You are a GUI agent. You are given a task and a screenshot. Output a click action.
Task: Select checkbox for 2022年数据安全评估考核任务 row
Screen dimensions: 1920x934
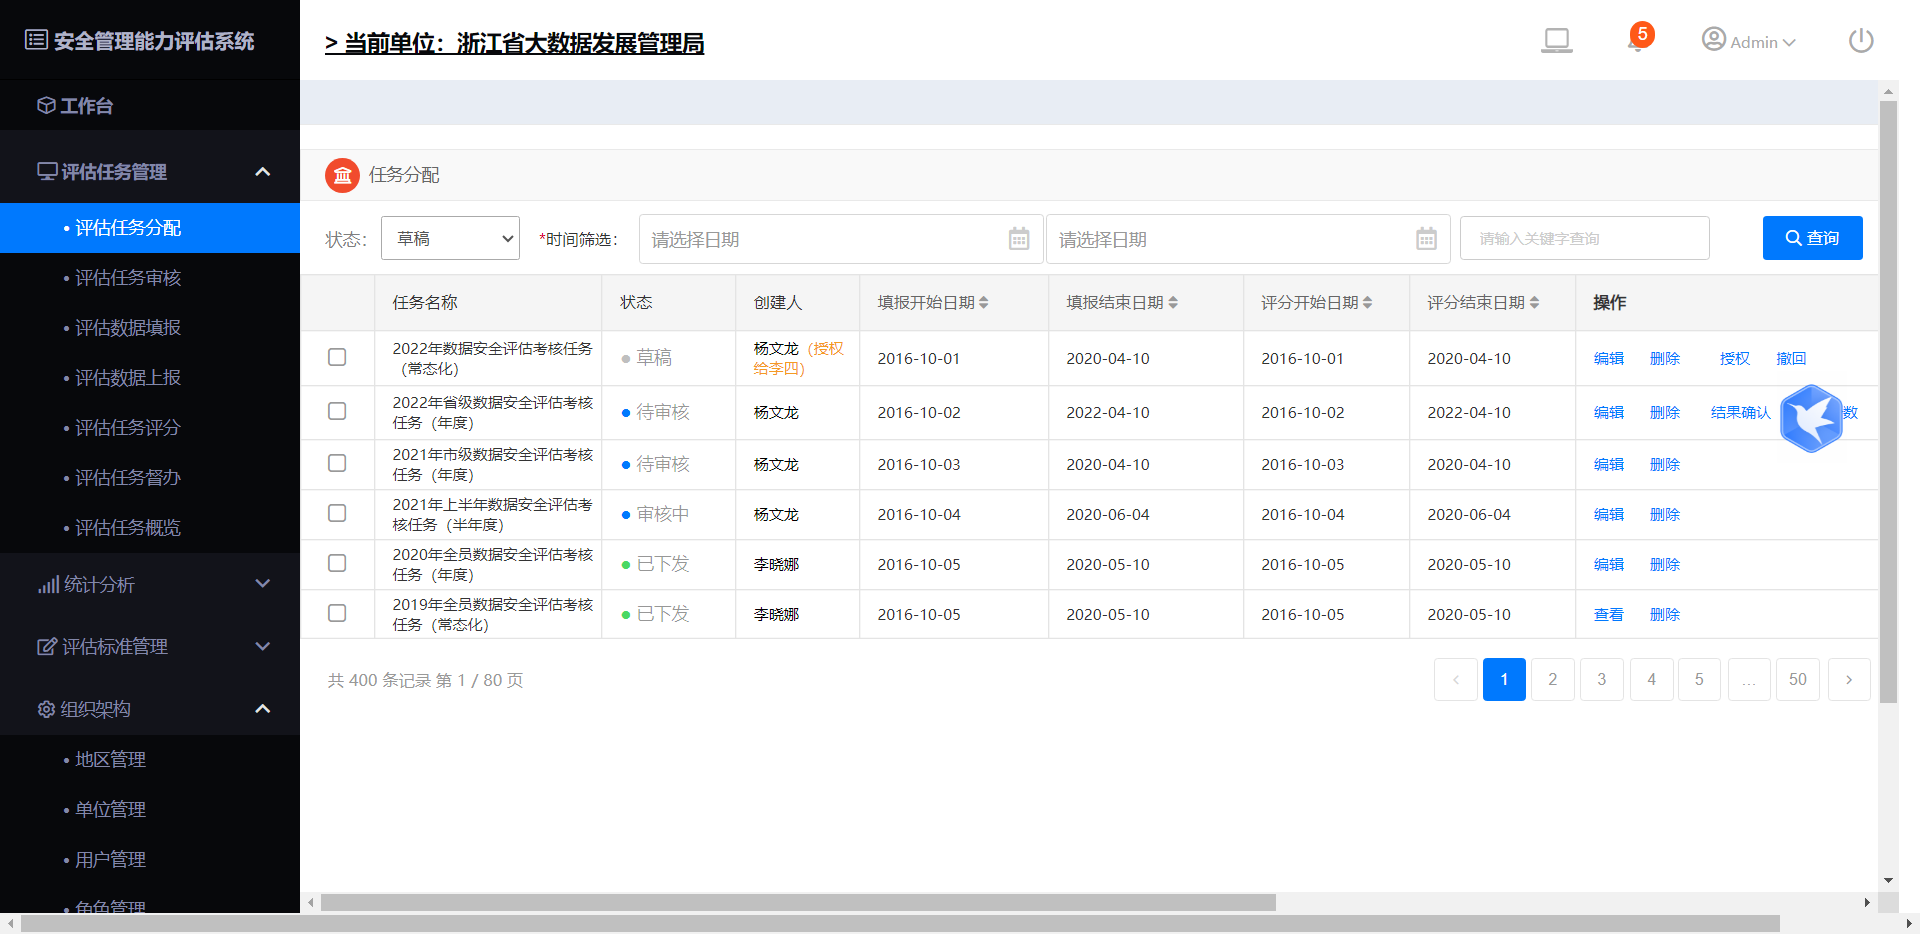[x=337, y=357]
